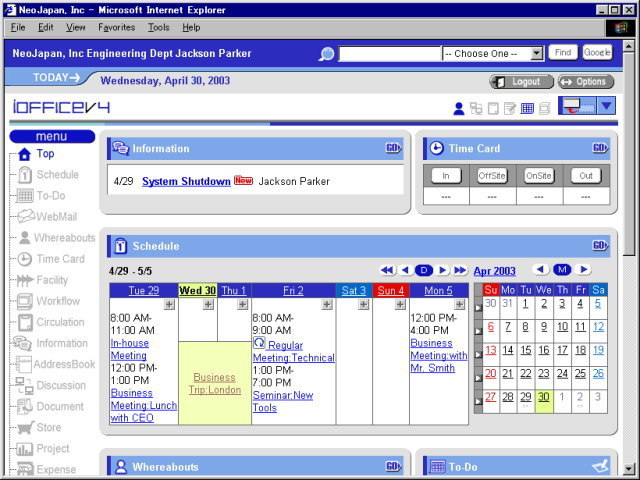Open the View menu
Image resolution: width=640 pixels, height=480 pixels.
point(76,27)
